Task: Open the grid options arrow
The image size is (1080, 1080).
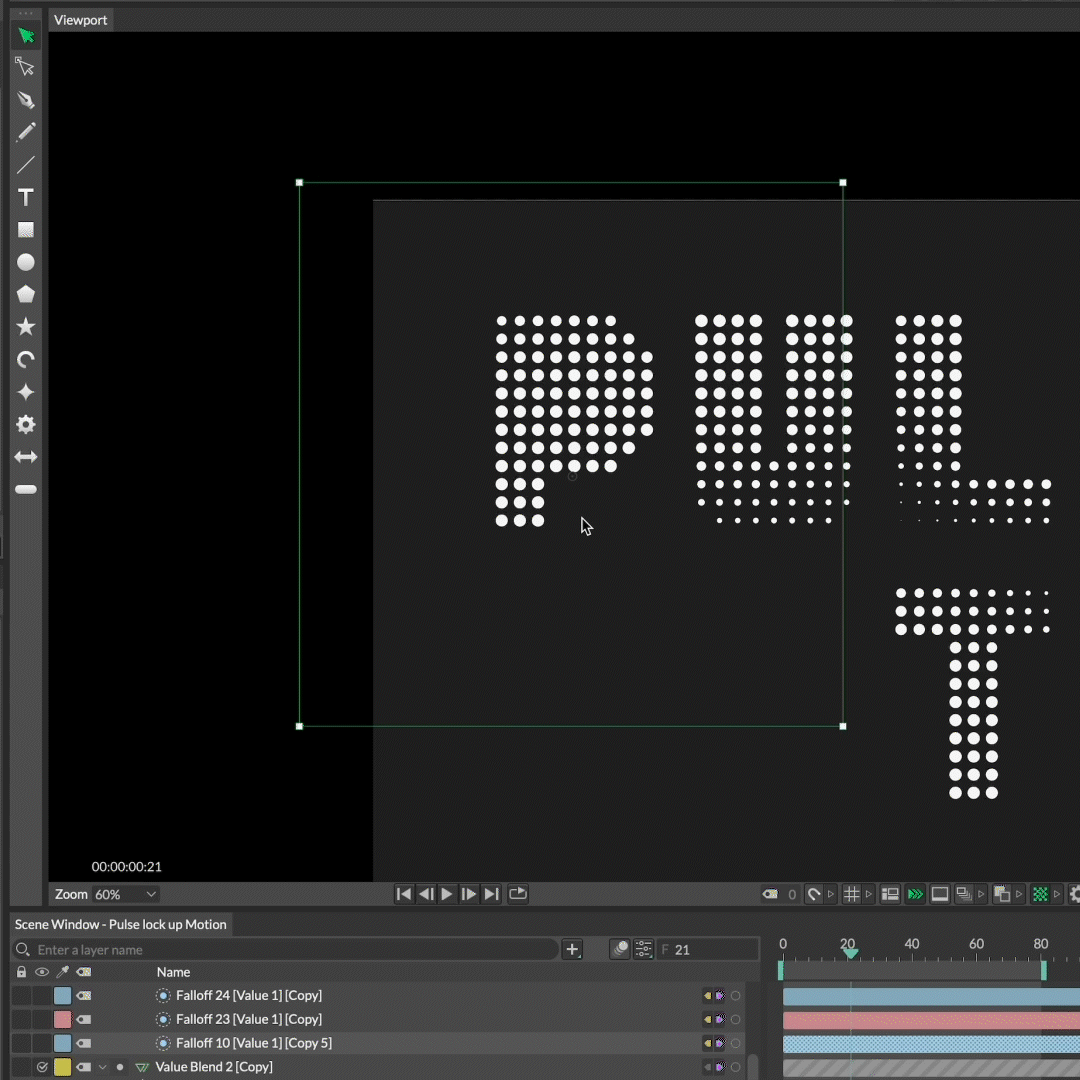Action: [x=869, y=894]
